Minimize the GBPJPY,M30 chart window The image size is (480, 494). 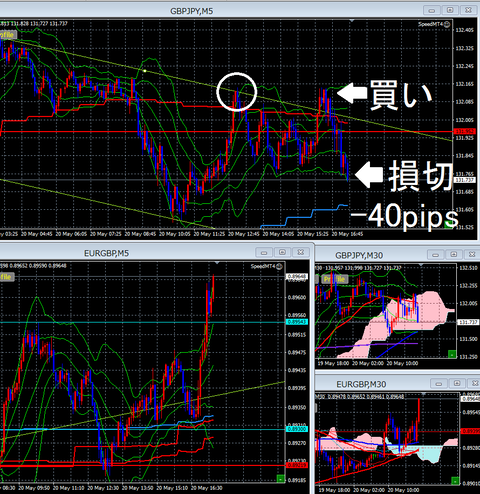[x=435, y=255]
